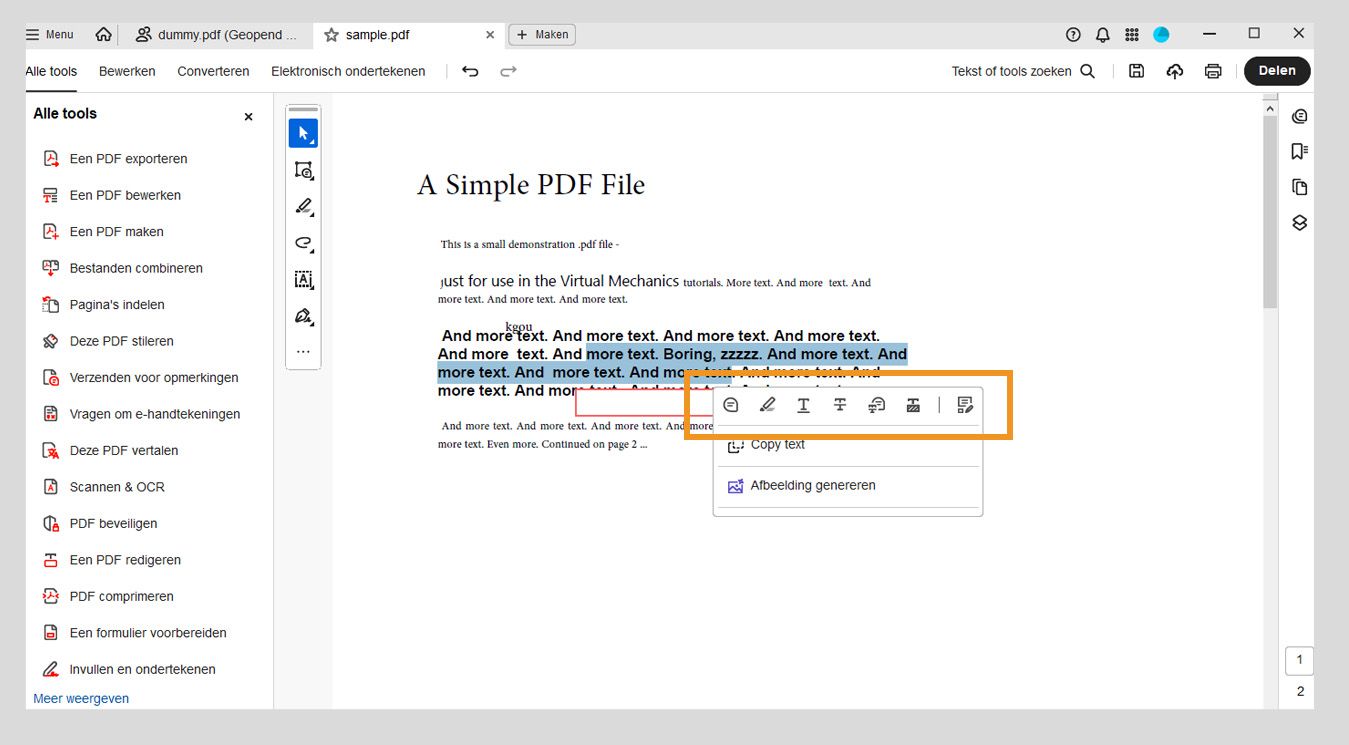Screen dimensions: 1349x745
Task: Click the edit text icon in popup toolbar
Action: point(965,405)
